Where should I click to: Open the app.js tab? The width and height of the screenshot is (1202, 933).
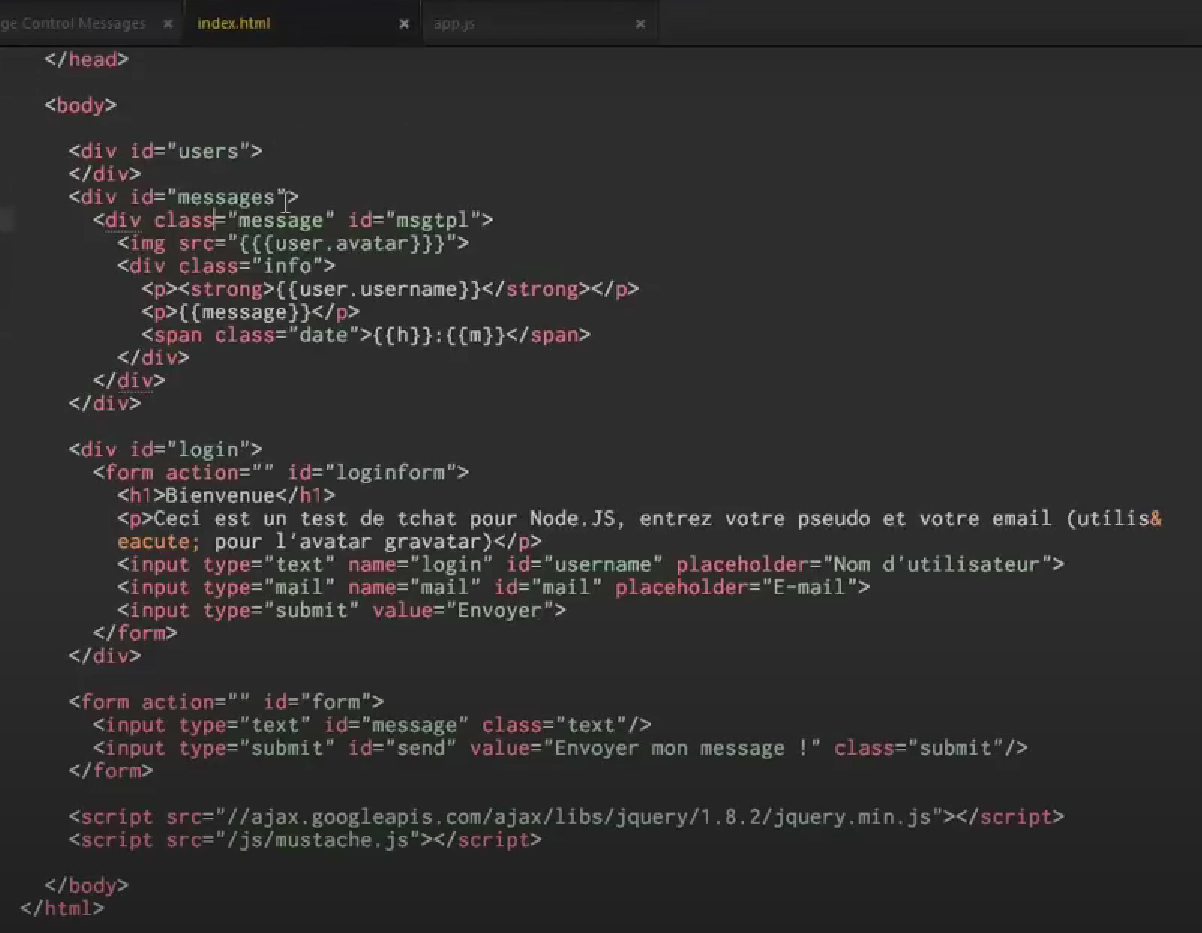454,23
